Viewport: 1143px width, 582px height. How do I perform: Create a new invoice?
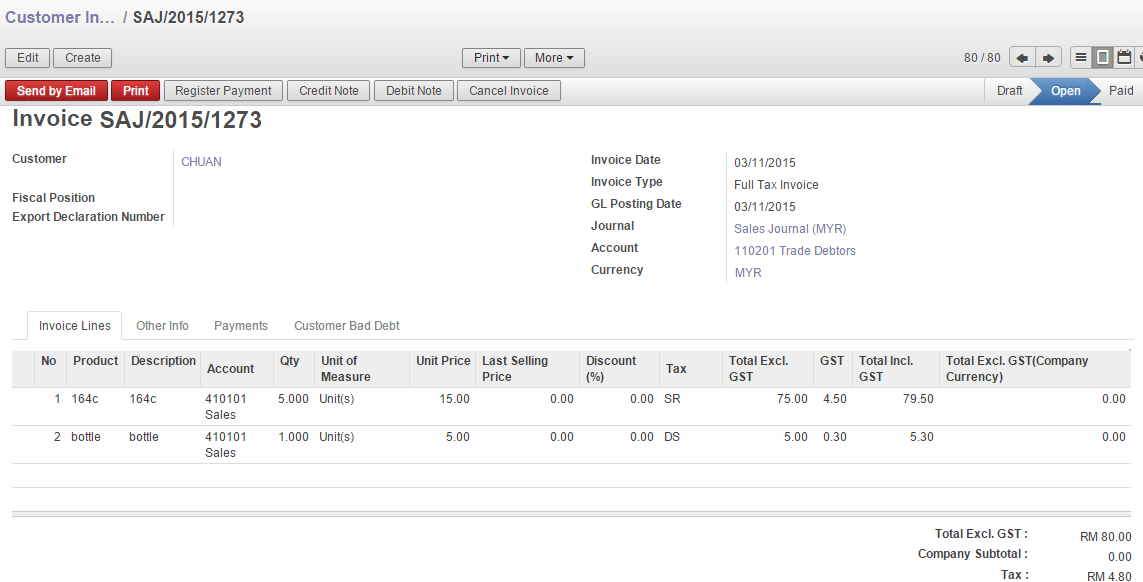(x=81, y=57)
